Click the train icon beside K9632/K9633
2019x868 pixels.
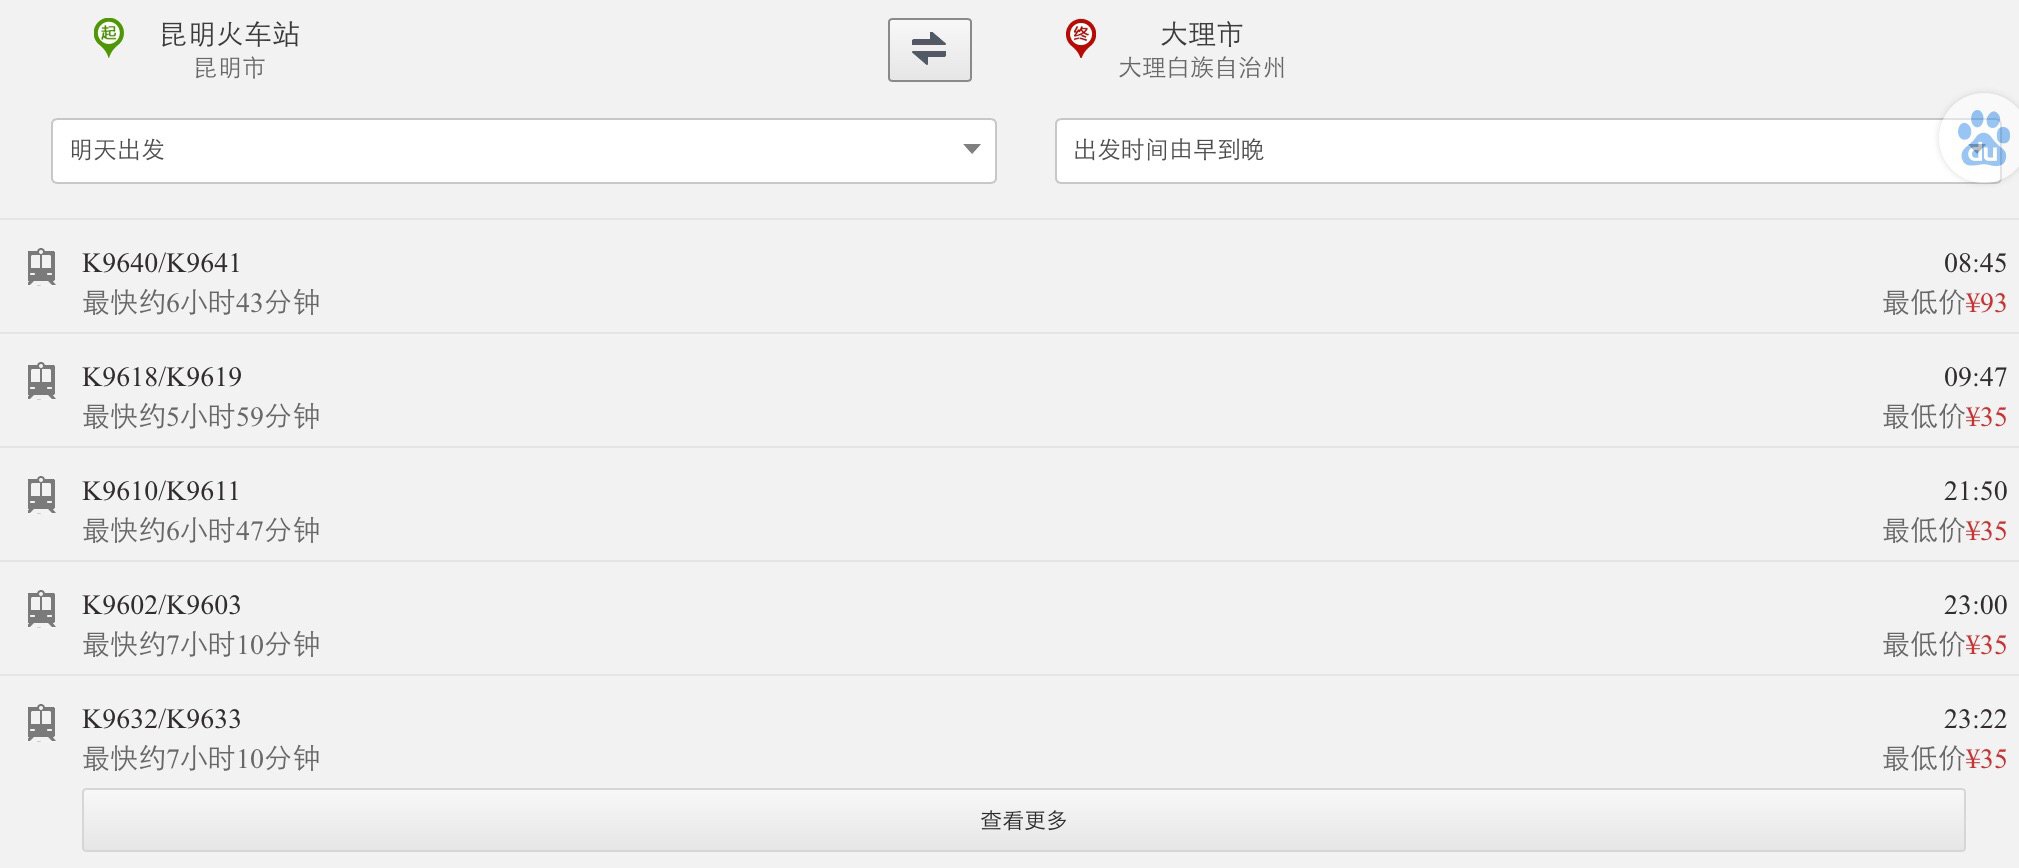coord(41,723)
